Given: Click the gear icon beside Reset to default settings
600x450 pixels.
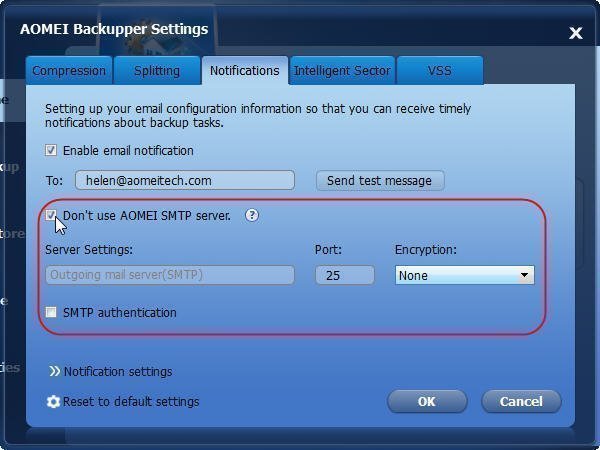Looking at the screenshot, I should [x=53, y=402].
